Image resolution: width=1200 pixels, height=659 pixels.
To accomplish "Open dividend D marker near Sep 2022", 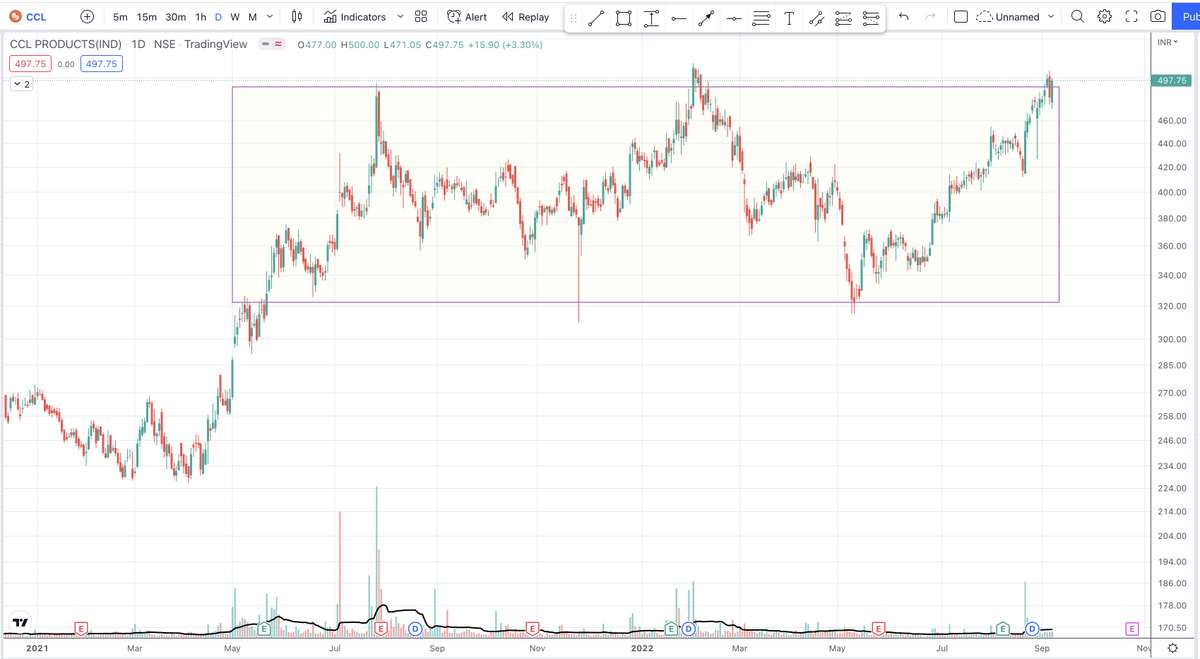I will point(1032,629).
